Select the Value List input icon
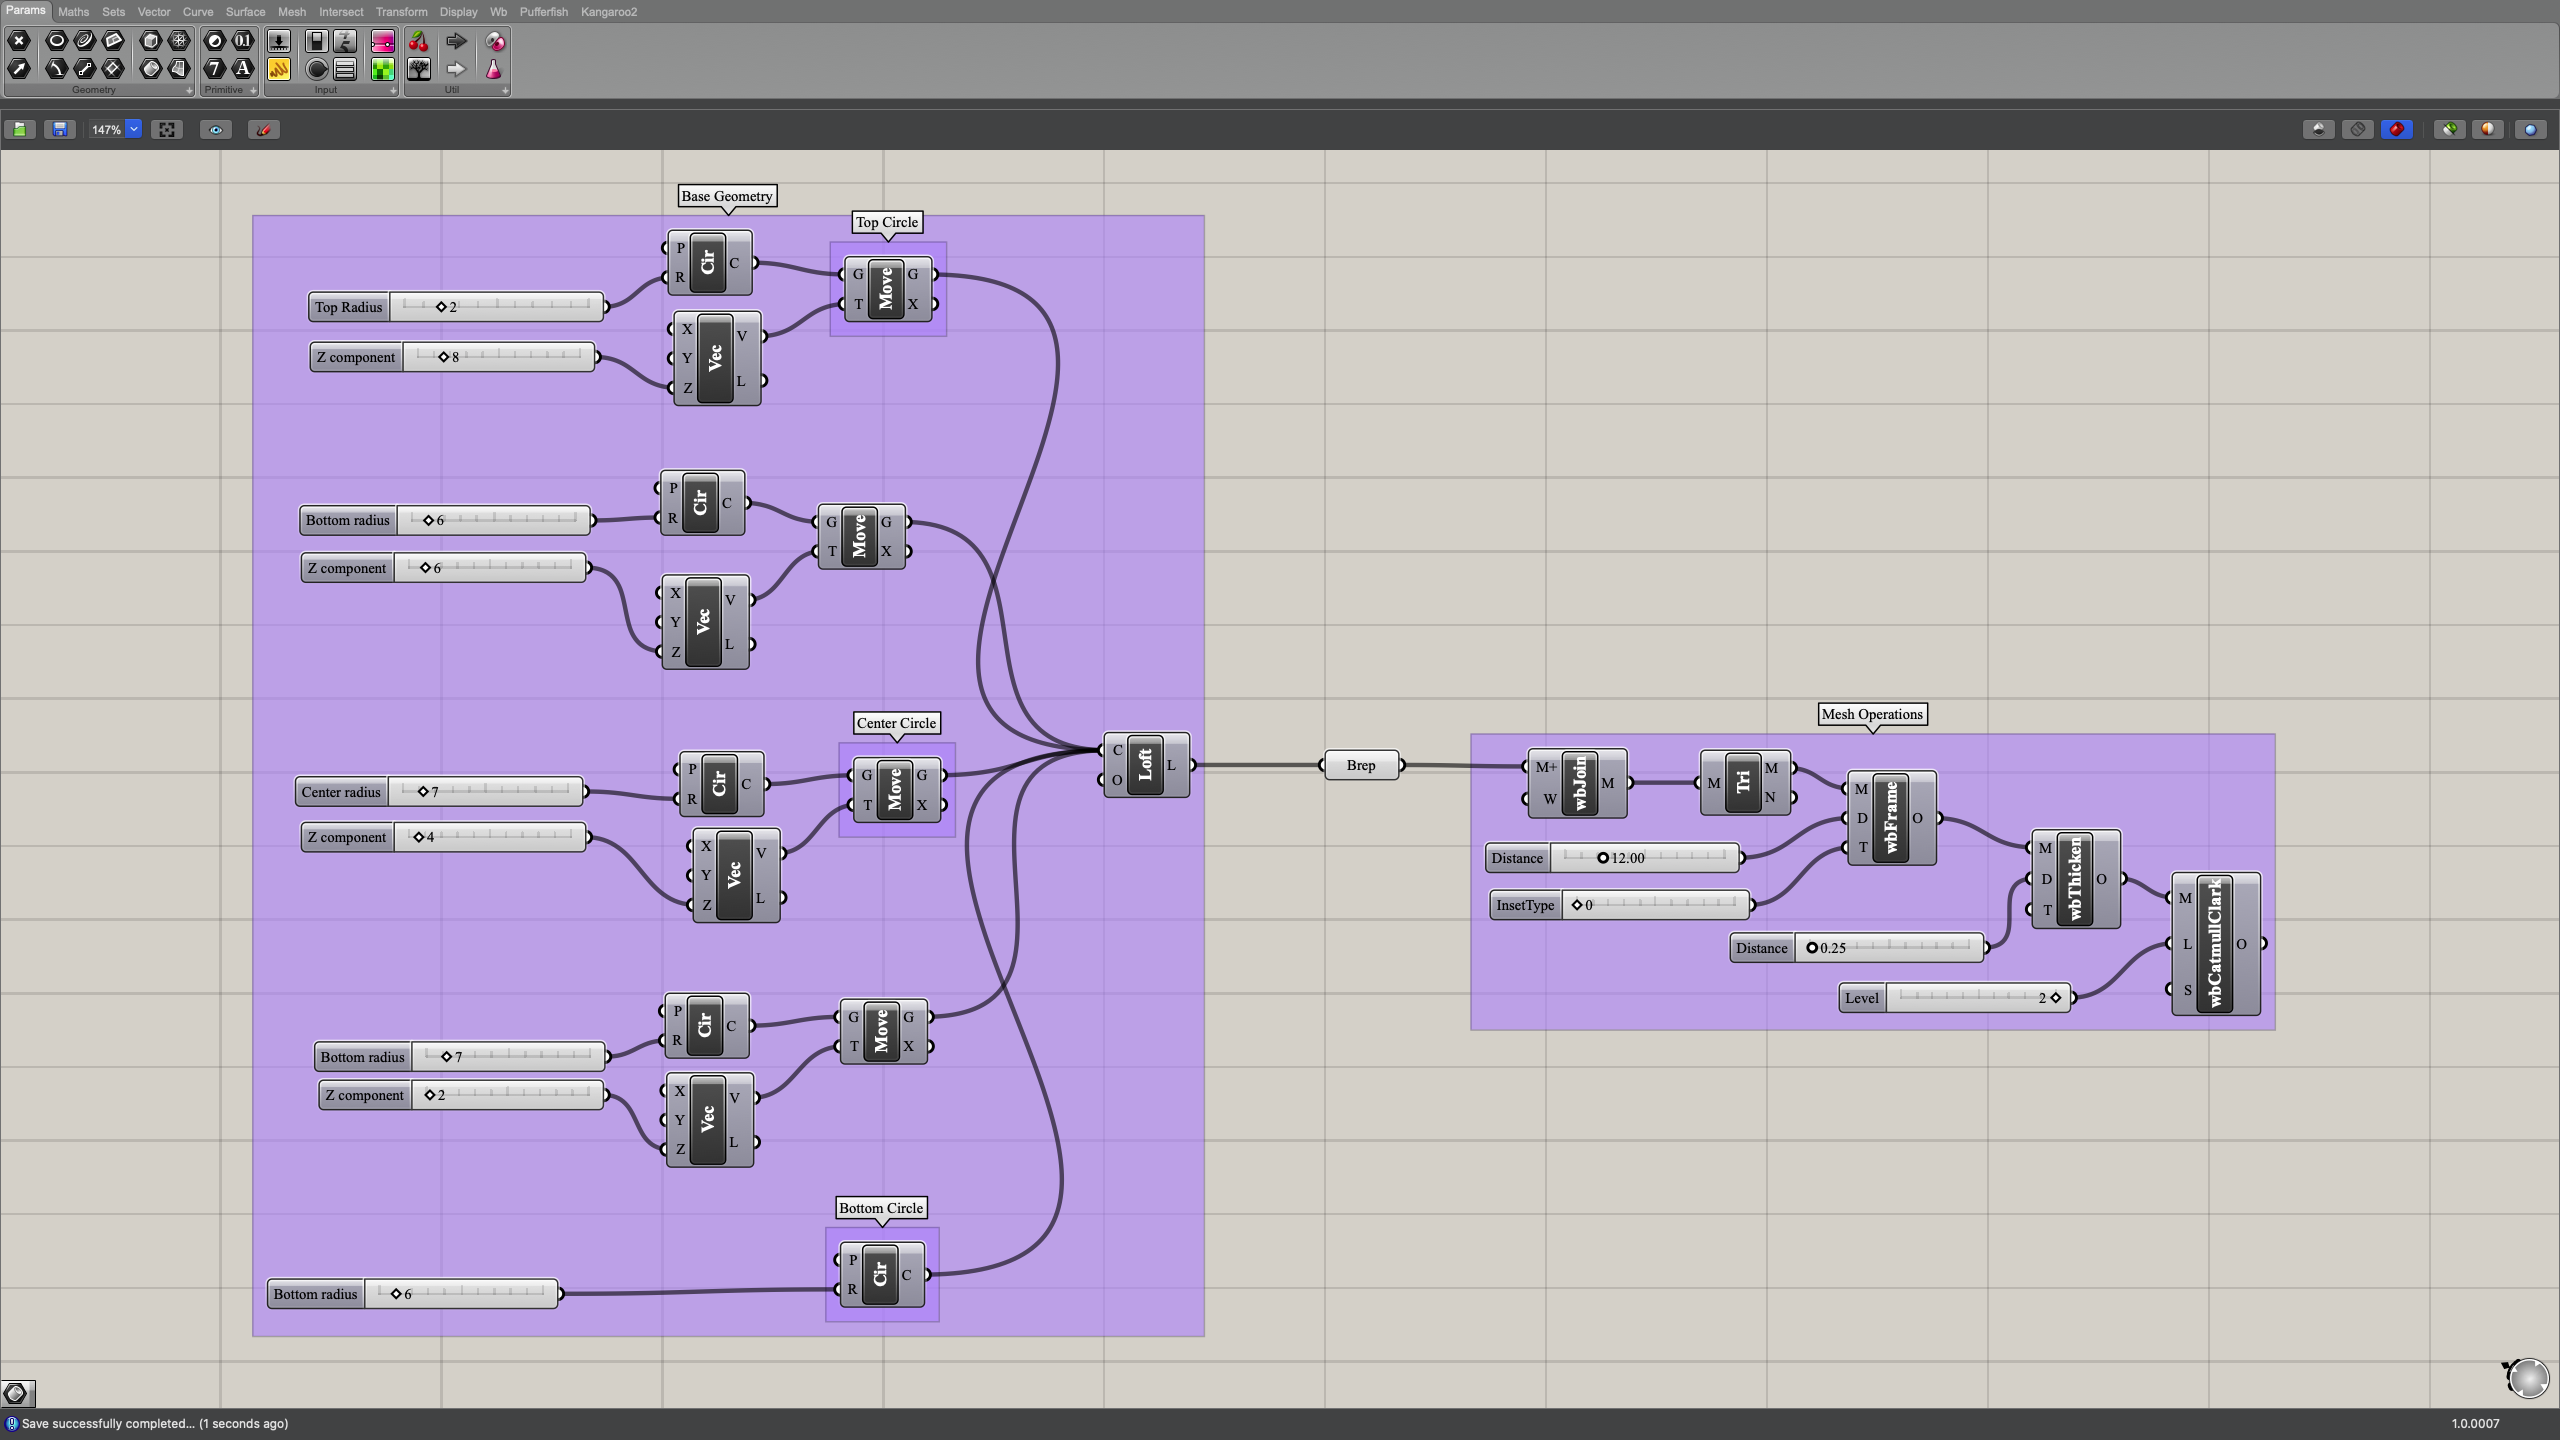Viewport: 2560px width, 1440px height. click(x=345, y=69)
